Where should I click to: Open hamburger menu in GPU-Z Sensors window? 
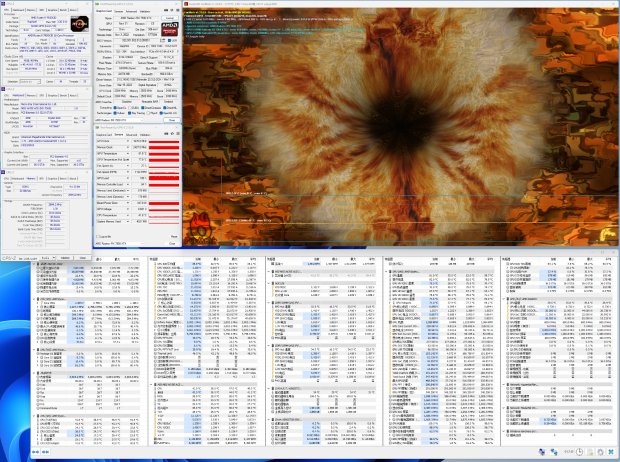click(178, 133)
